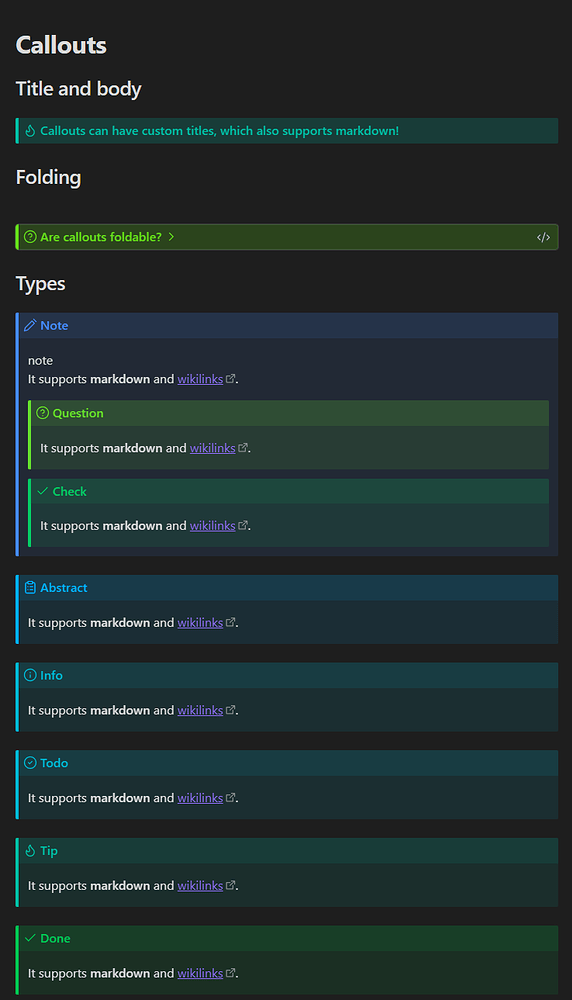
Task: Click the 'Tip' callout title
Action: coord(49,850)
